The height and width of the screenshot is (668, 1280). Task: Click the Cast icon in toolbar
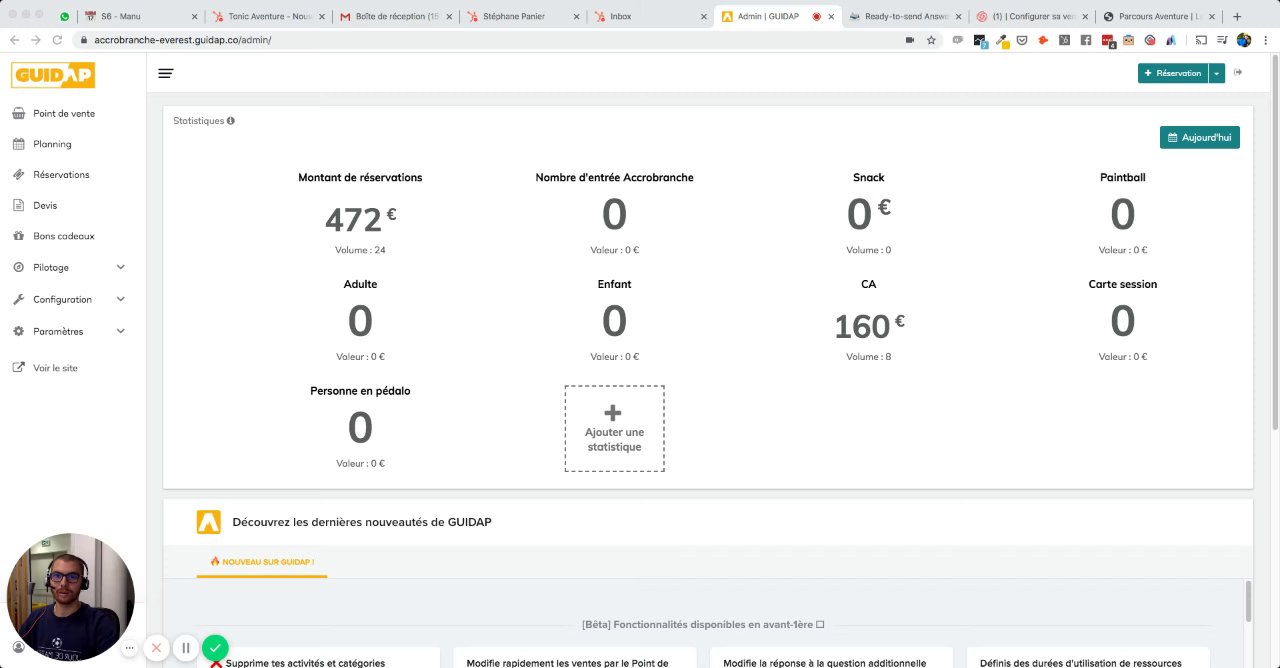coord(1201,40)
